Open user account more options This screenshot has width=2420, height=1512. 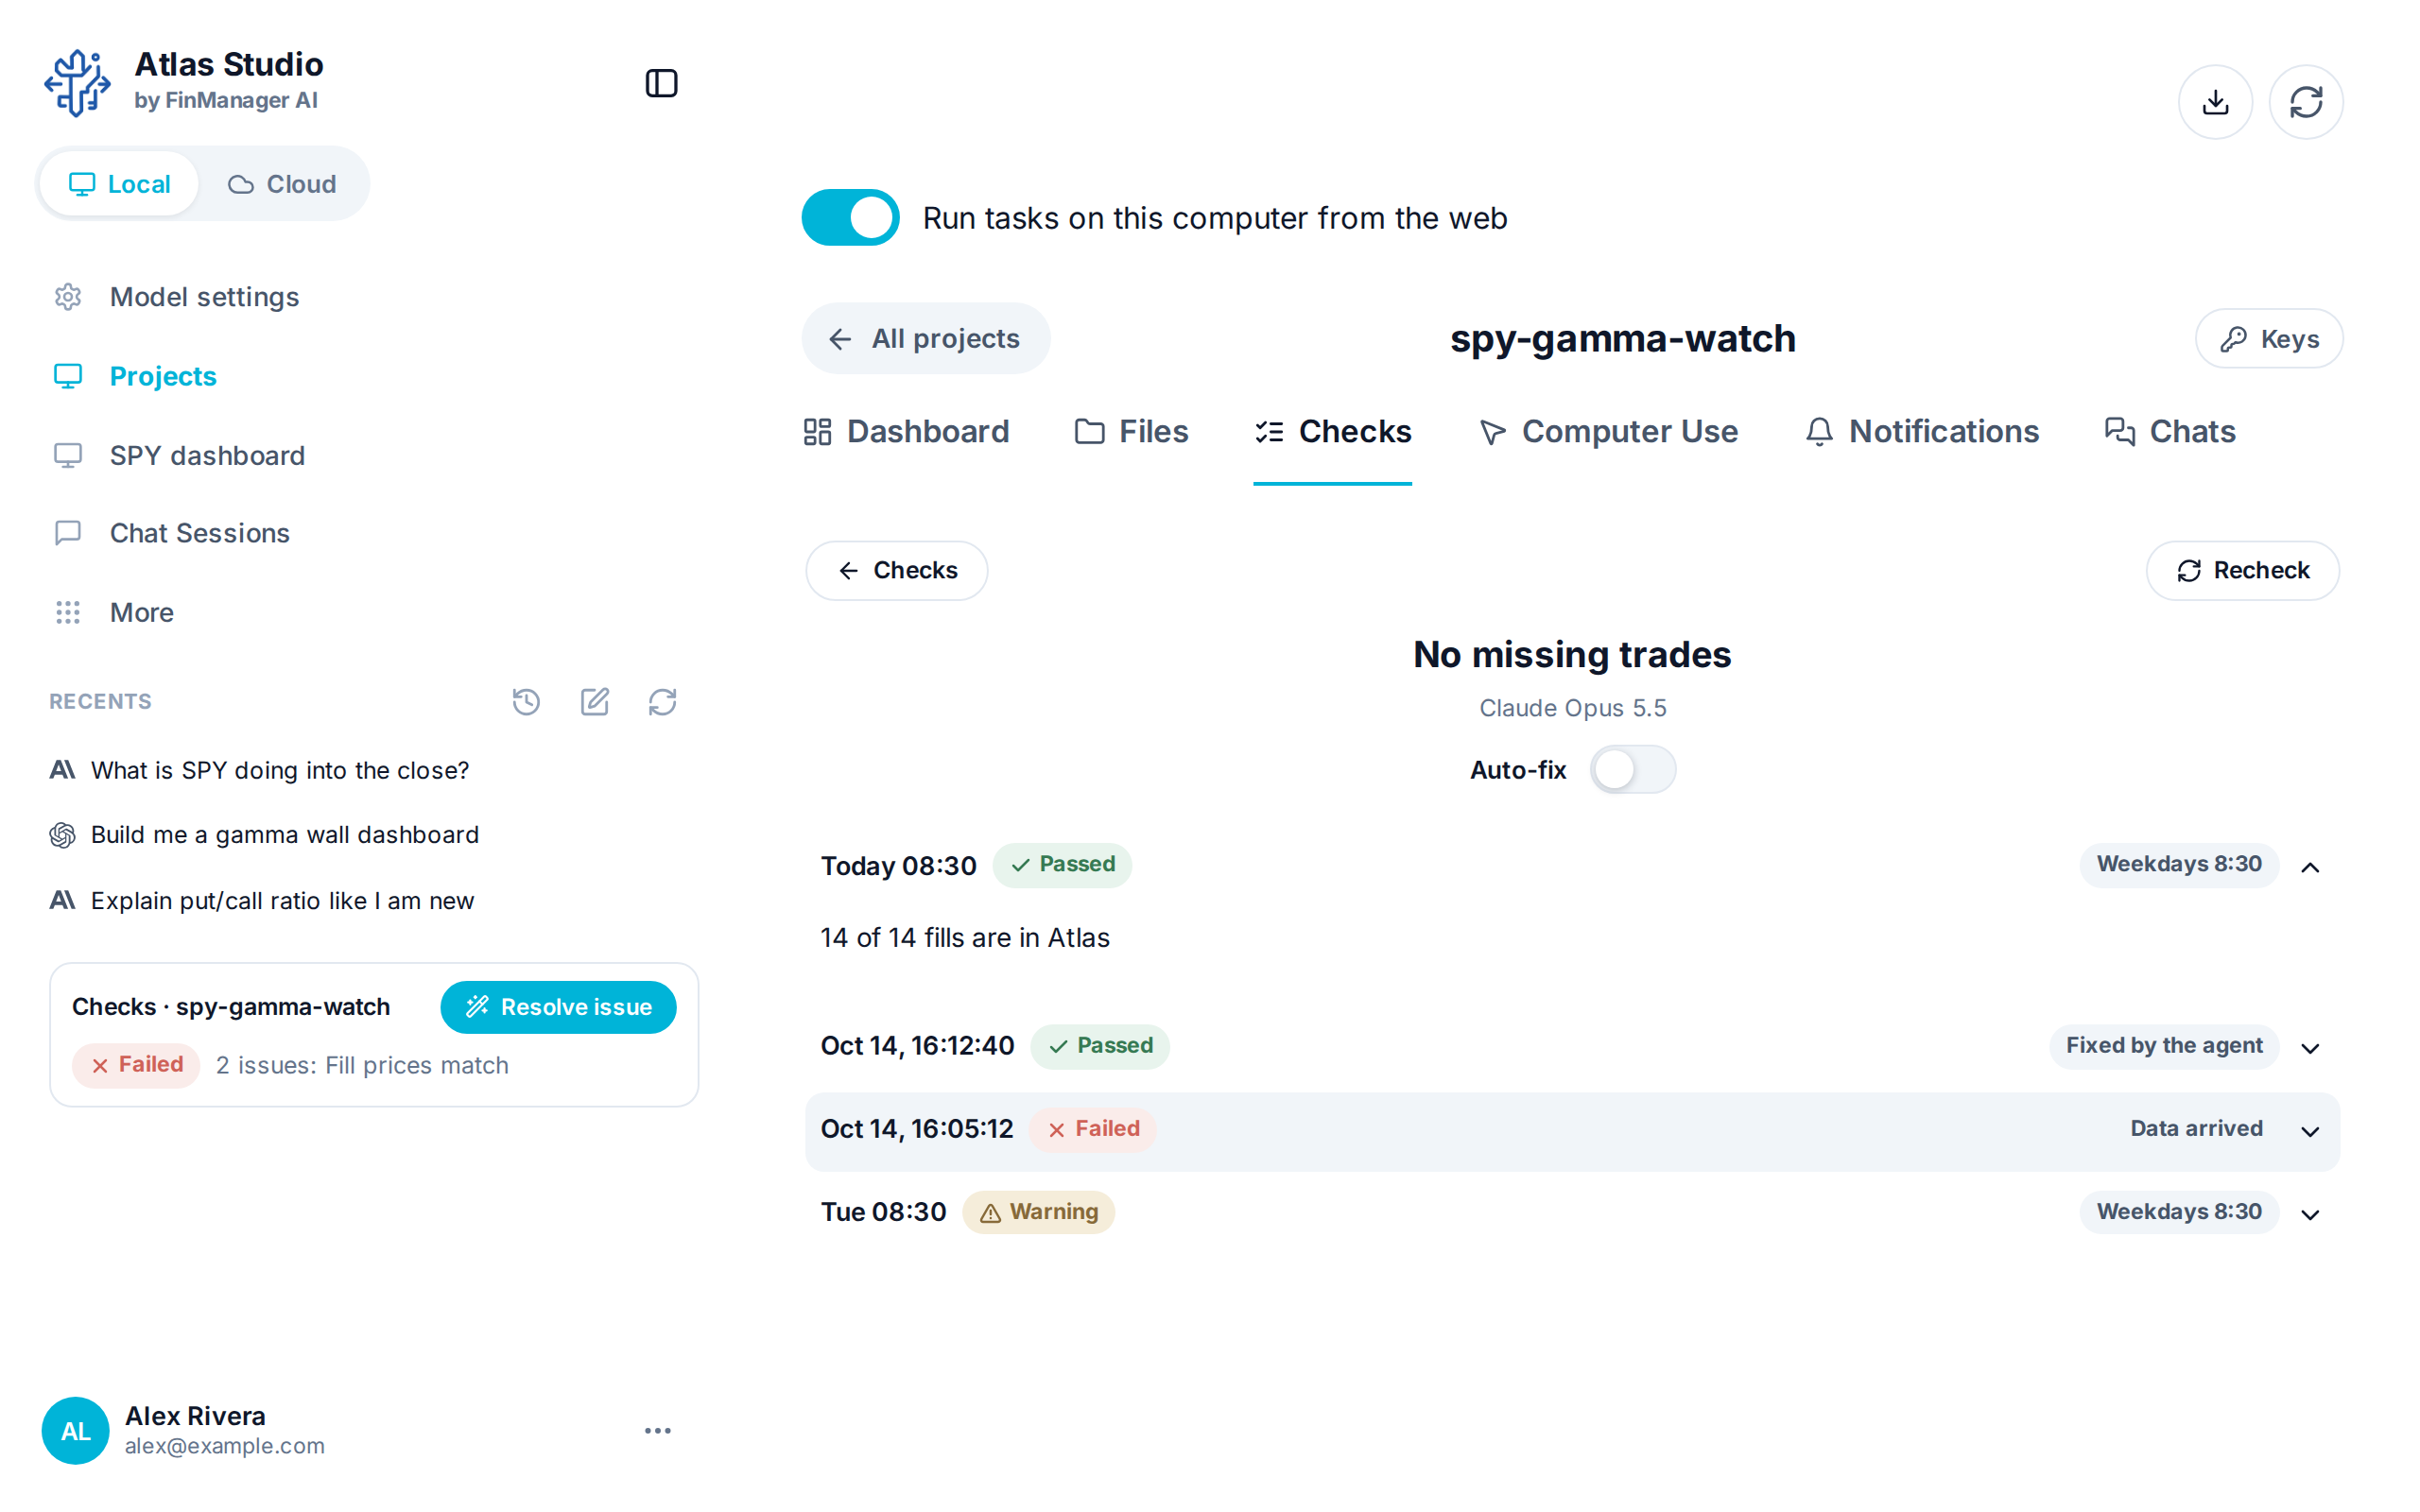(658, 1431)
